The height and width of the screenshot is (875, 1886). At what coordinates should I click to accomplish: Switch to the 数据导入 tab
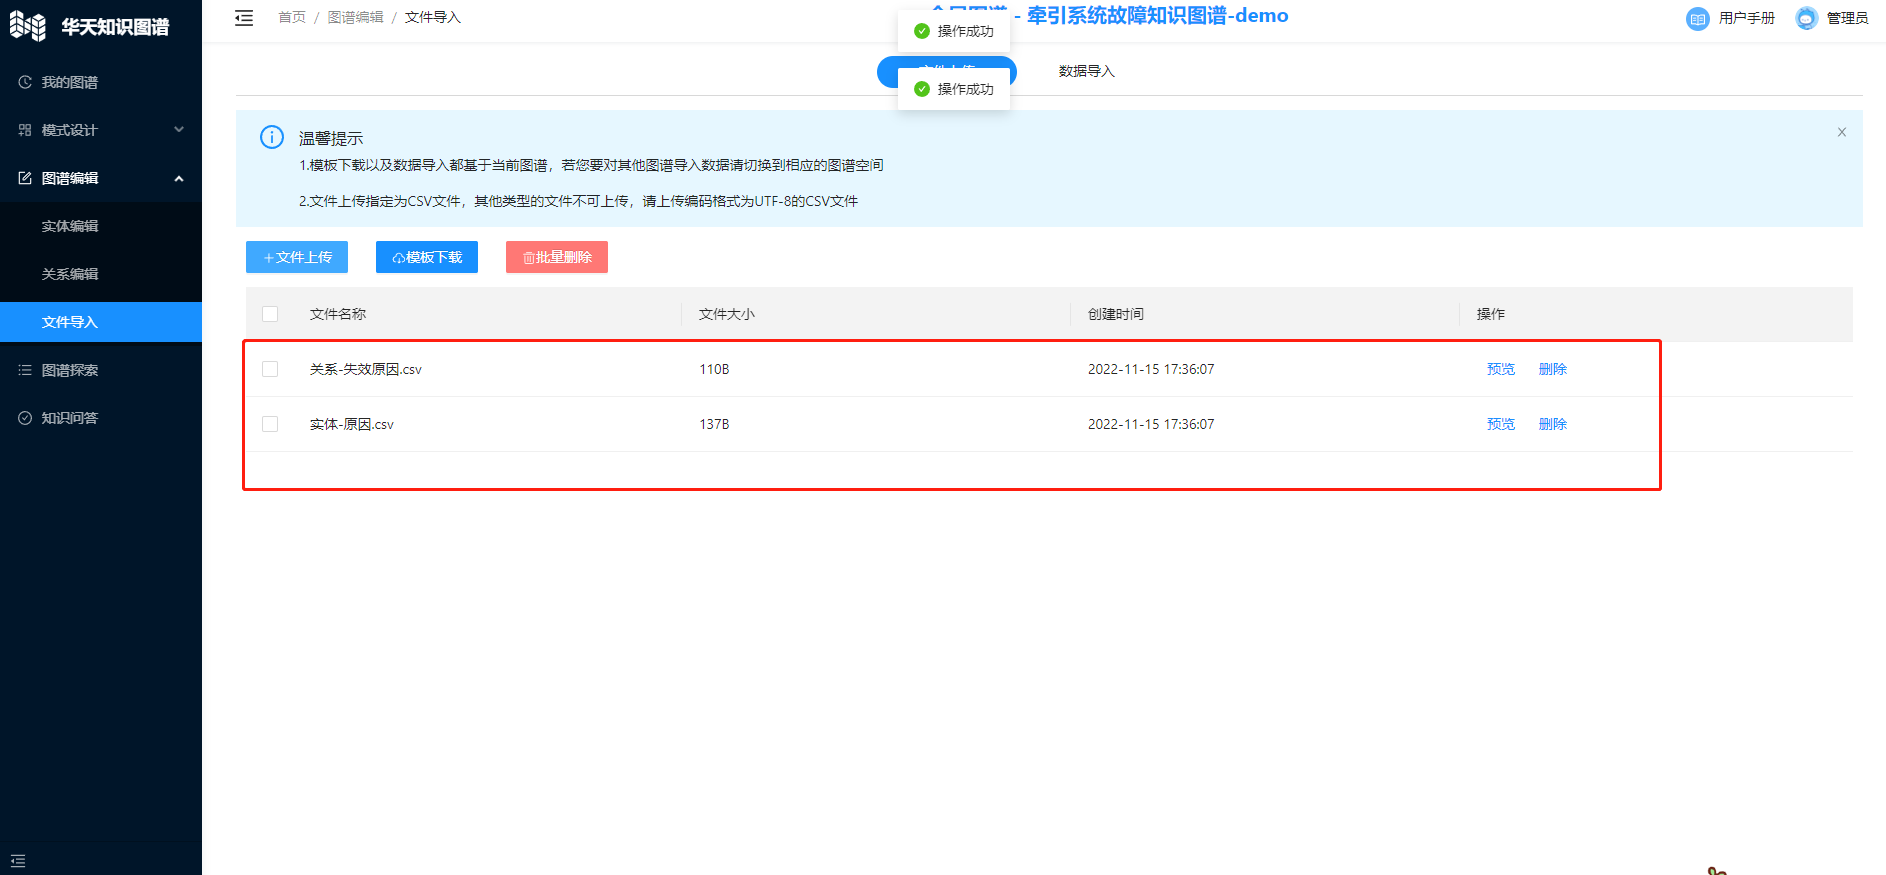[x=1086, y=71]
